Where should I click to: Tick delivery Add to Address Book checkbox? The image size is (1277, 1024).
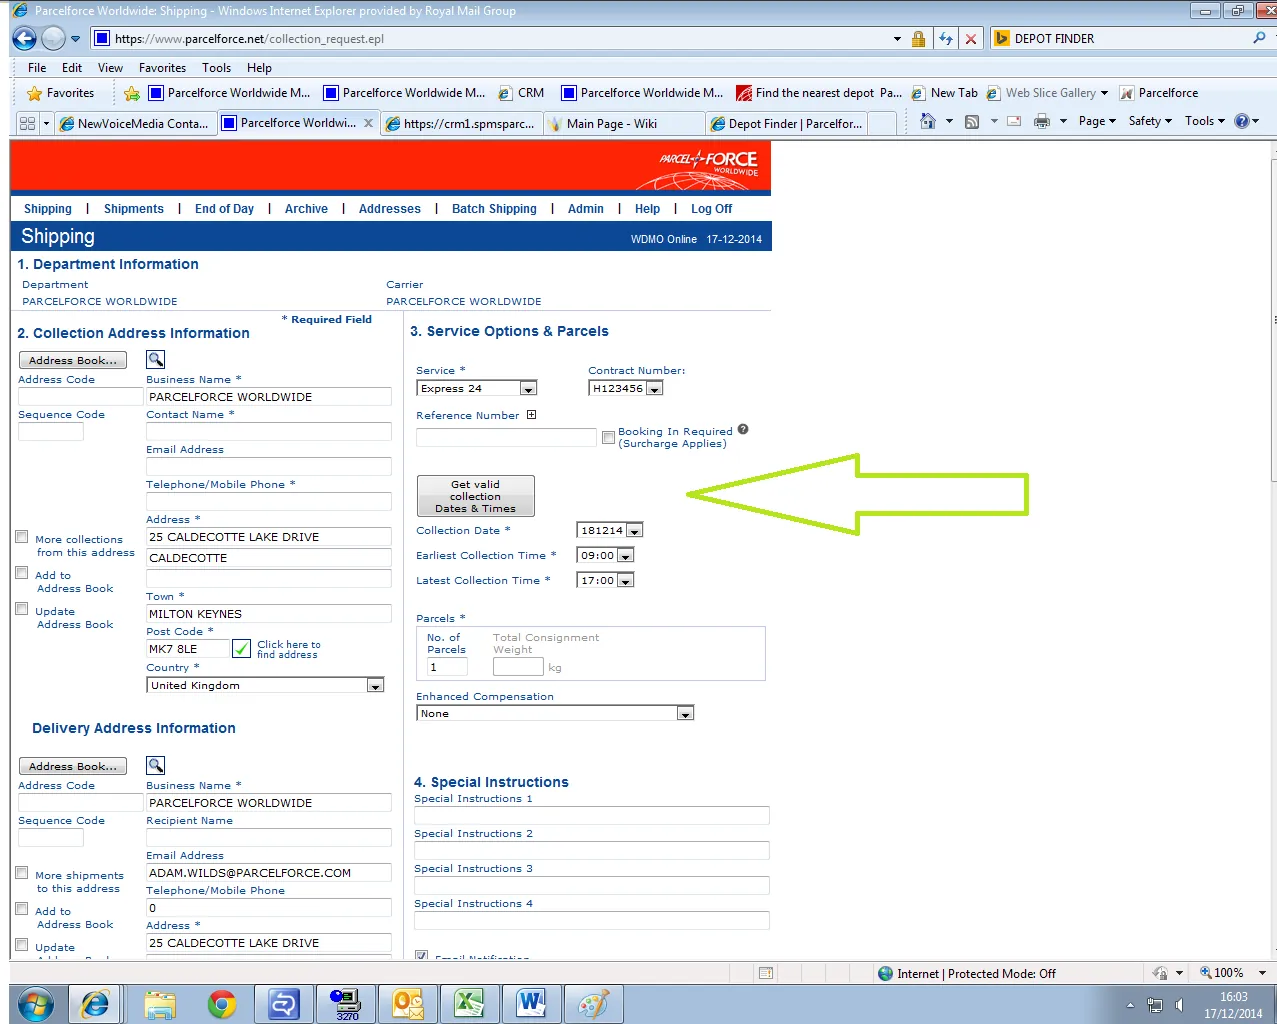[x=21, y=909]
